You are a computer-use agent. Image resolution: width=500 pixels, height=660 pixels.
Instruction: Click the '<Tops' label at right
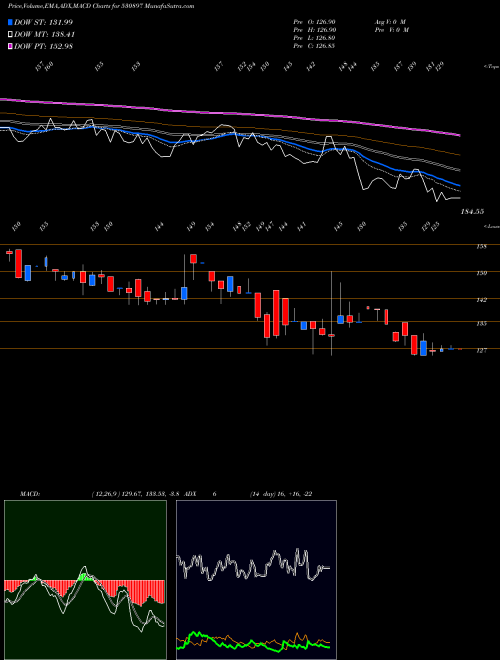pyautogui.click(x=491, y=67)
